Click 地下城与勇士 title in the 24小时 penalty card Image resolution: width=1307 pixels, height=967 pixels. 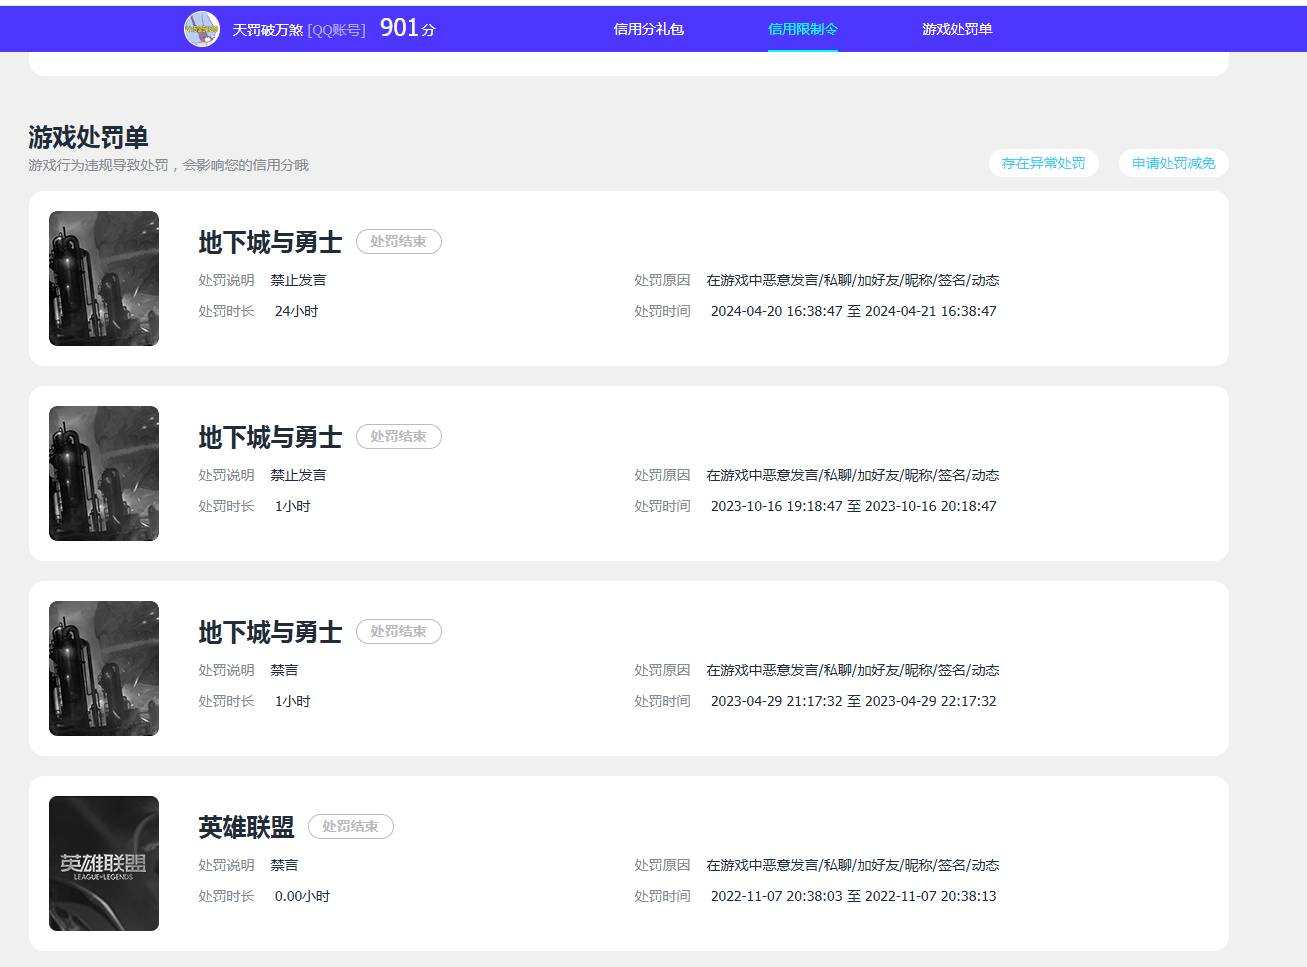click(270, 242)
